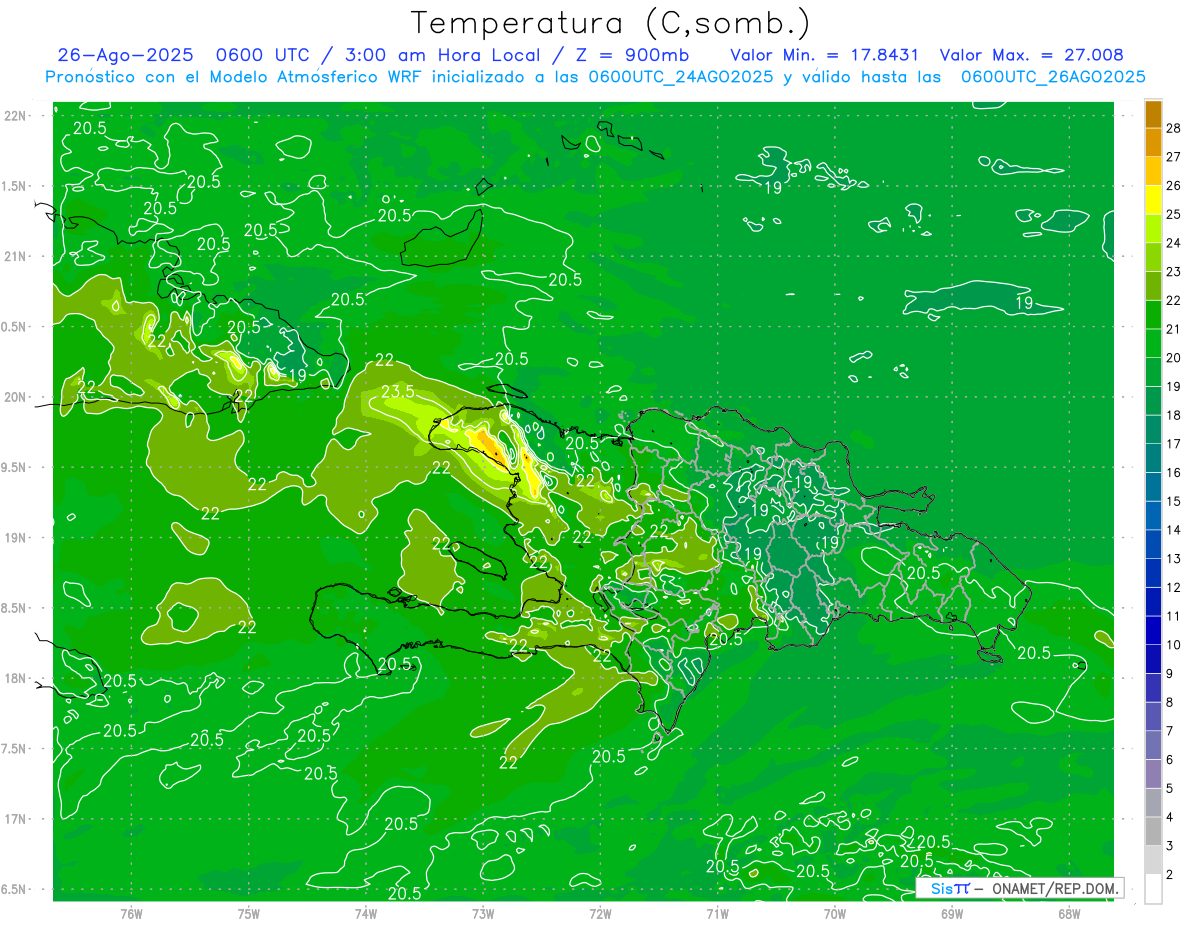Click the color bar label "17"
The image size is (1200, 927).
(1174, 444)
